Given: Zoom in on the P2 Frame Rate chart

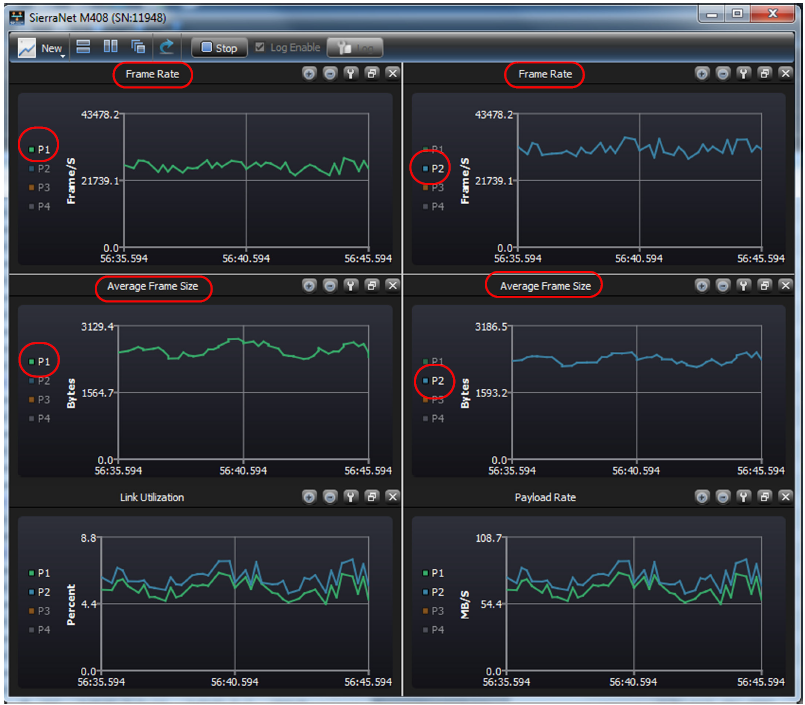Looking at the screenshot, I should pos(702,73).
